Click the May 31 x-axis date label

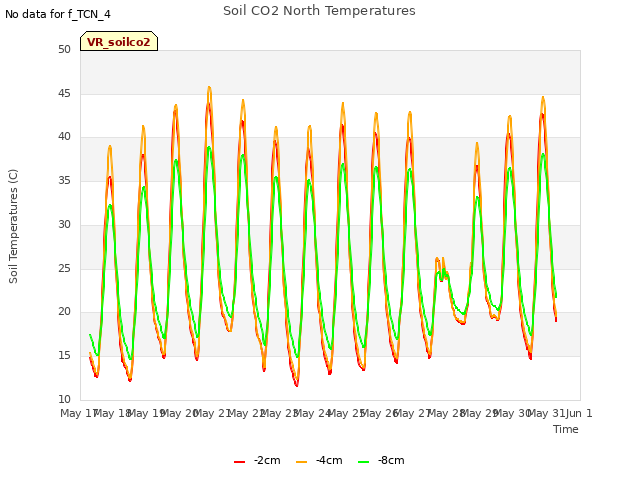click(547, 413)
